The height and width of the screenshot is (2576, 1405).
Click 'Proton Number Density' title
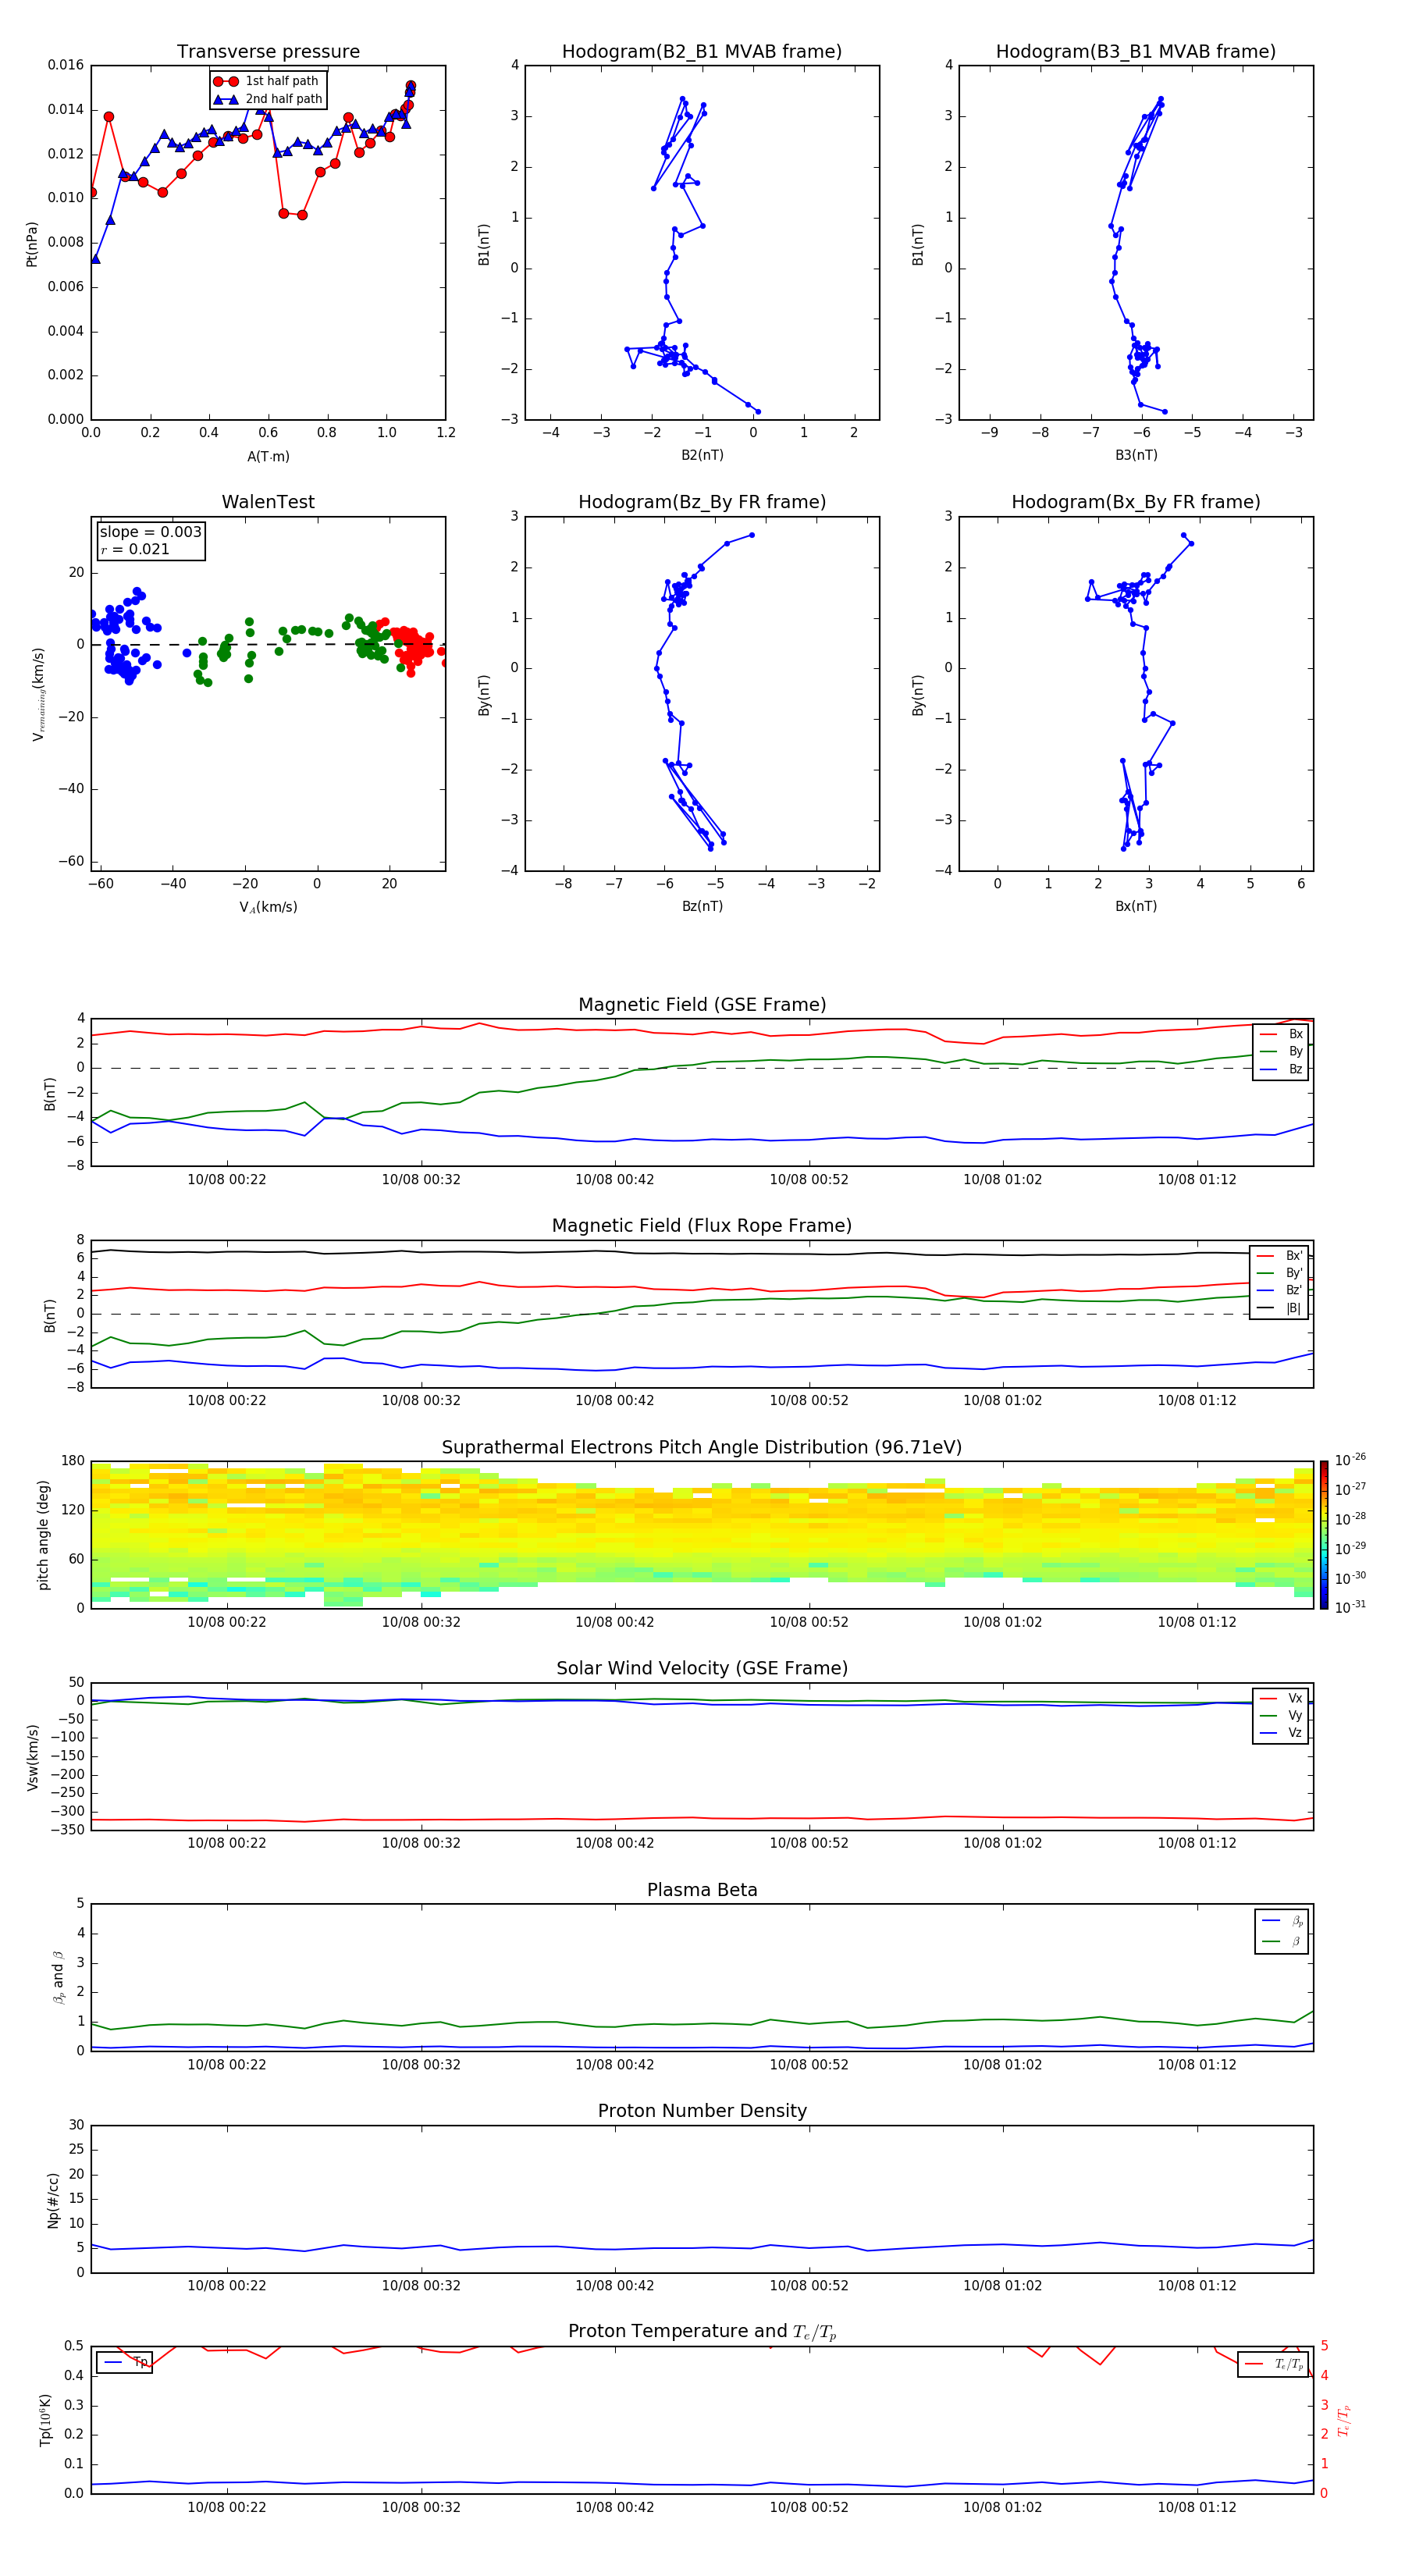(x=702, y=2111)
